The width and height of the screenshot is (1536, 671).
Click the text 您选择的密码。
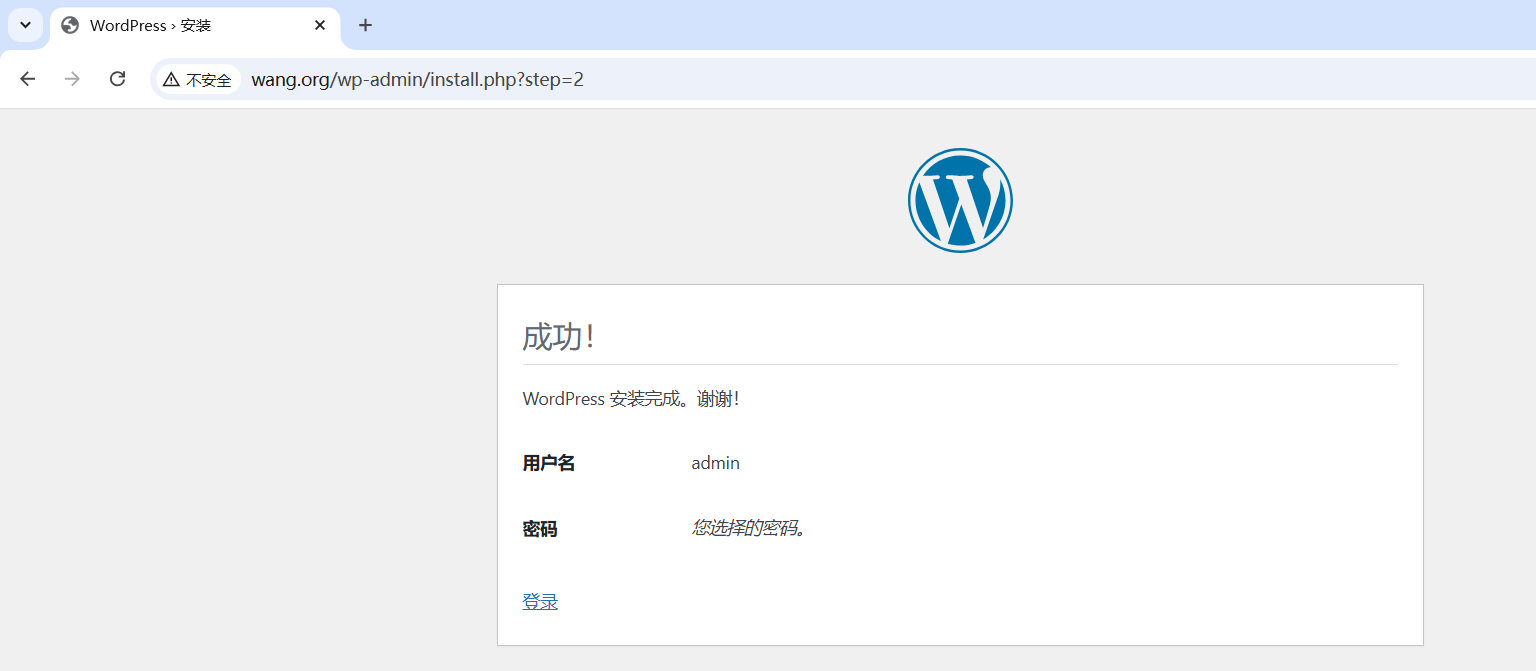749,528
